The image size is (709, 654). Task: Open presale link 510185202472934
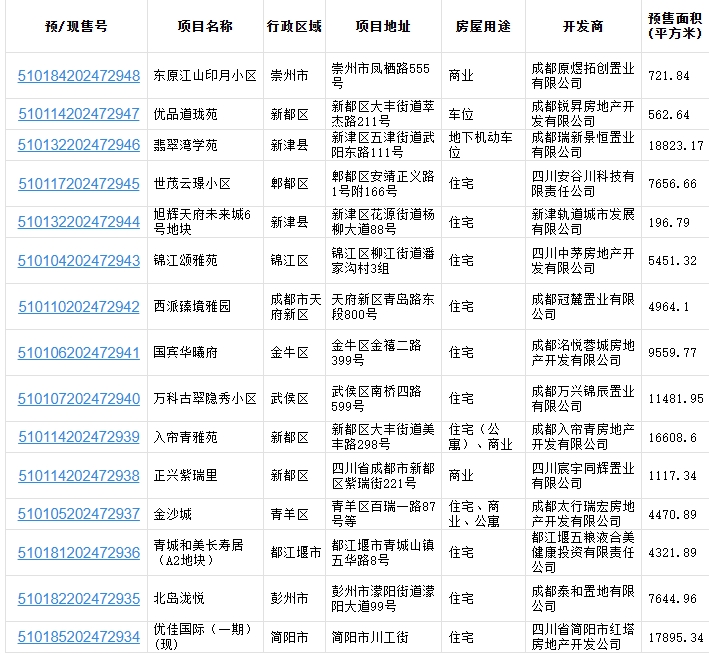[79, 637]
